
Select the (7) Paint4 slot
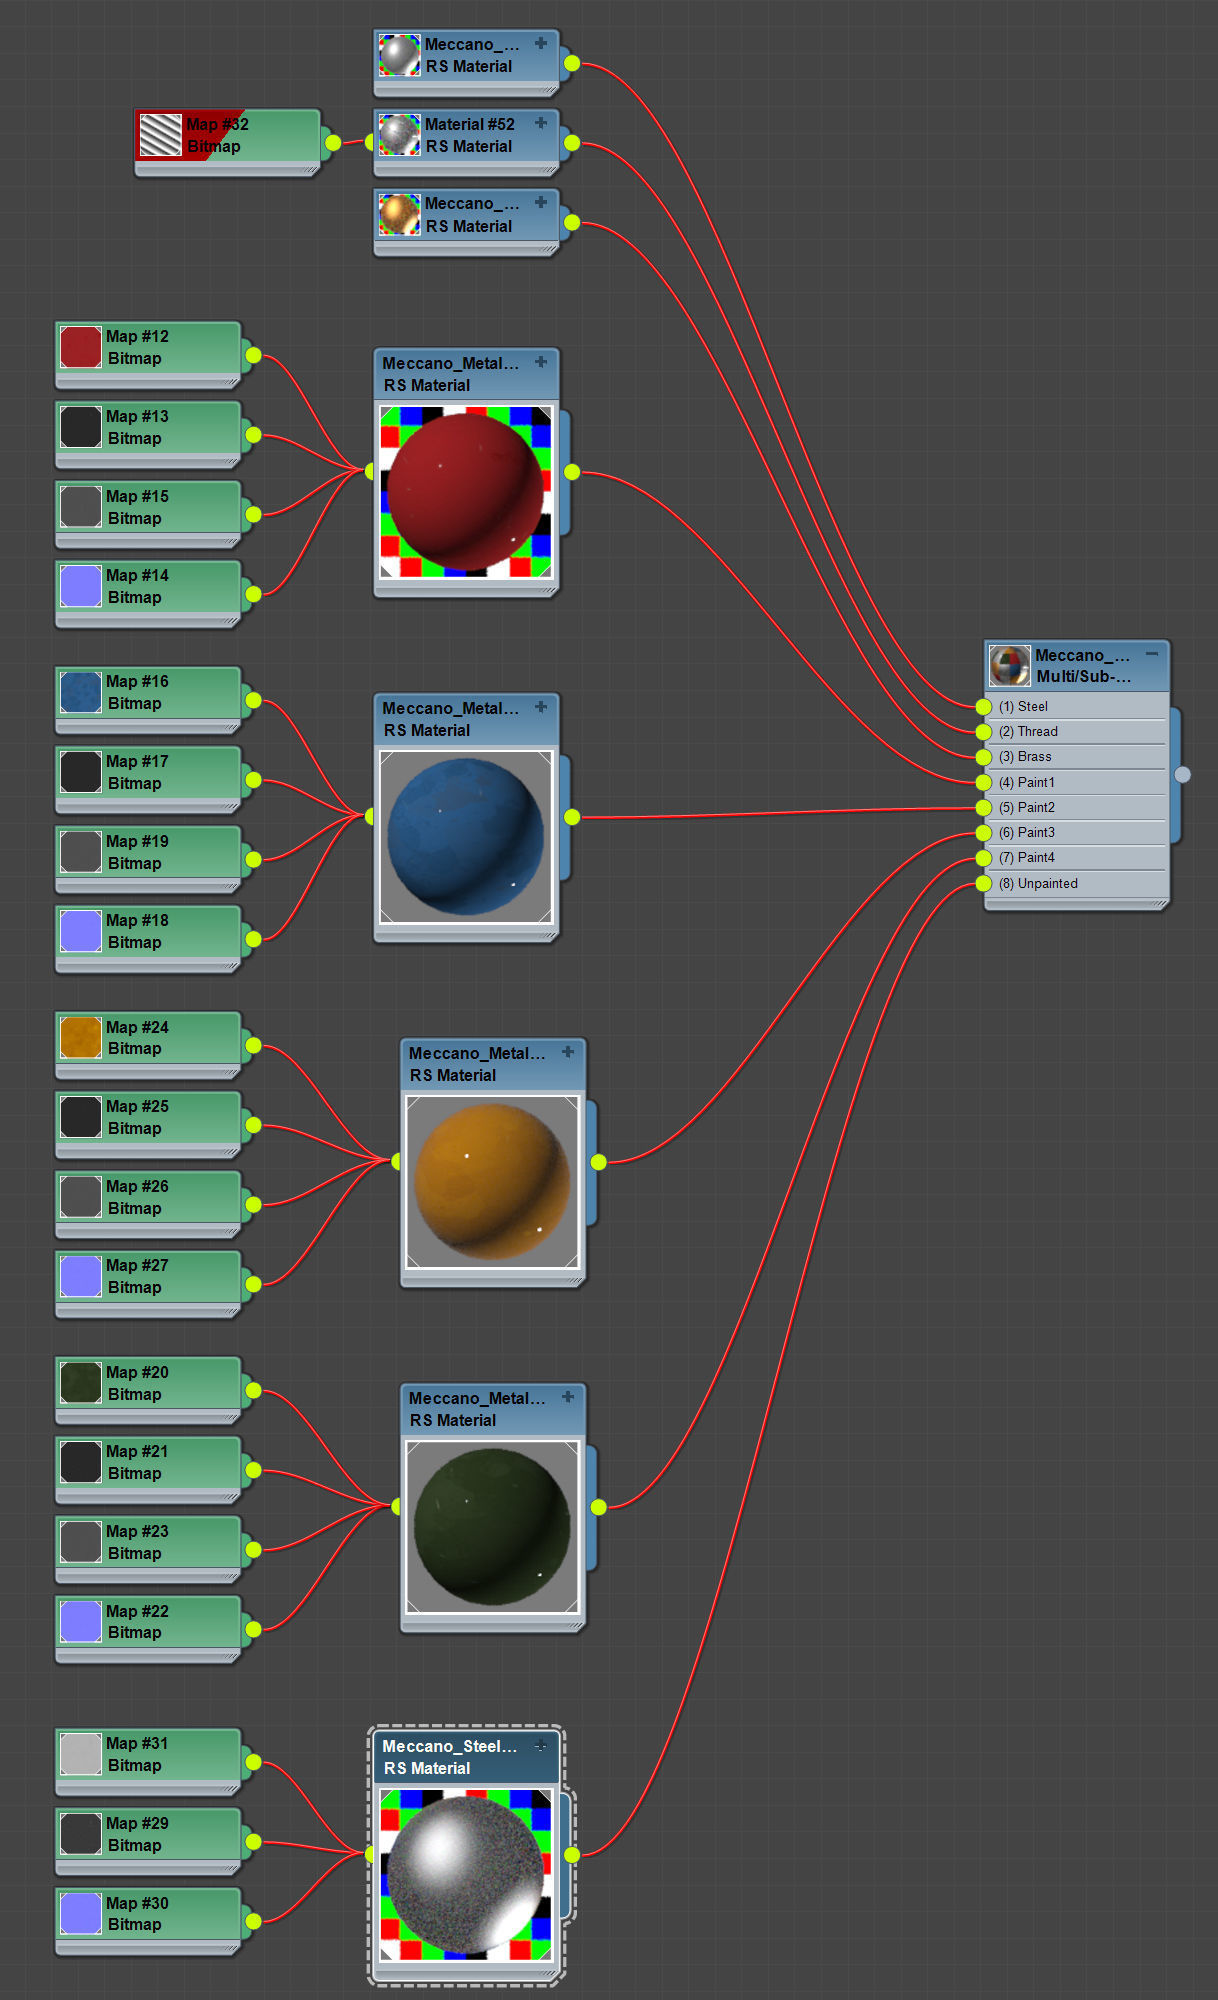point(1076,857)
